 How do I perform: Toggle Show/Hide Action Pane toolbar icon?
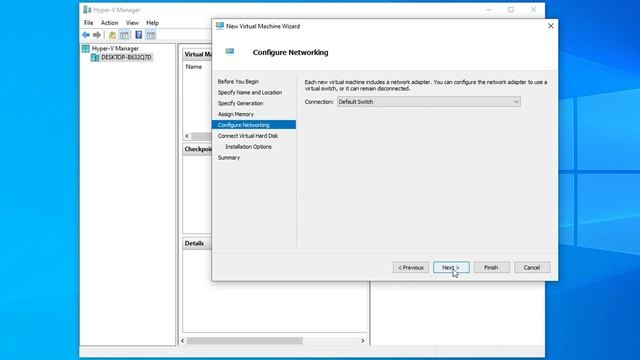point(151,35)
